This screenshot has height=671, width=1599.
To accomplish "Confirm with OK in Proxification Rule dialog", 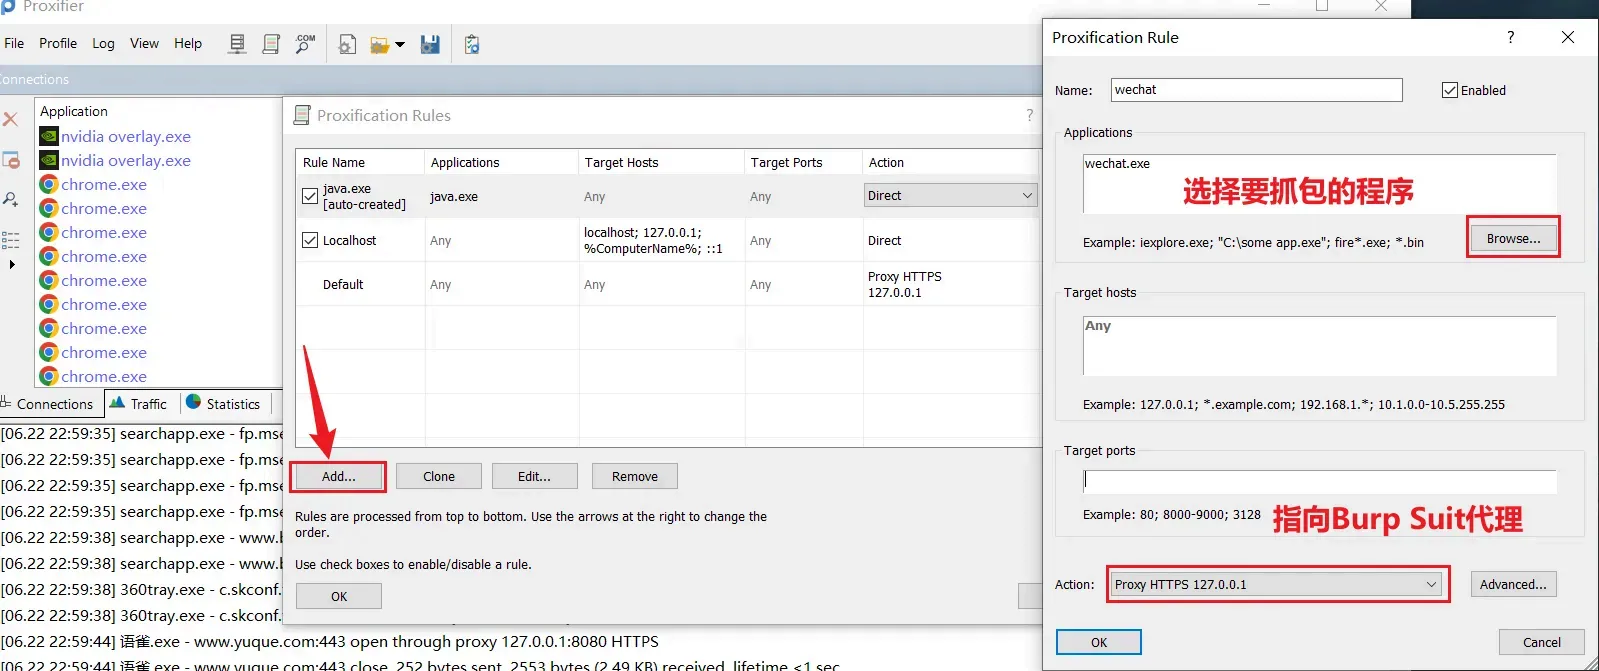I will click(1099, 642).
